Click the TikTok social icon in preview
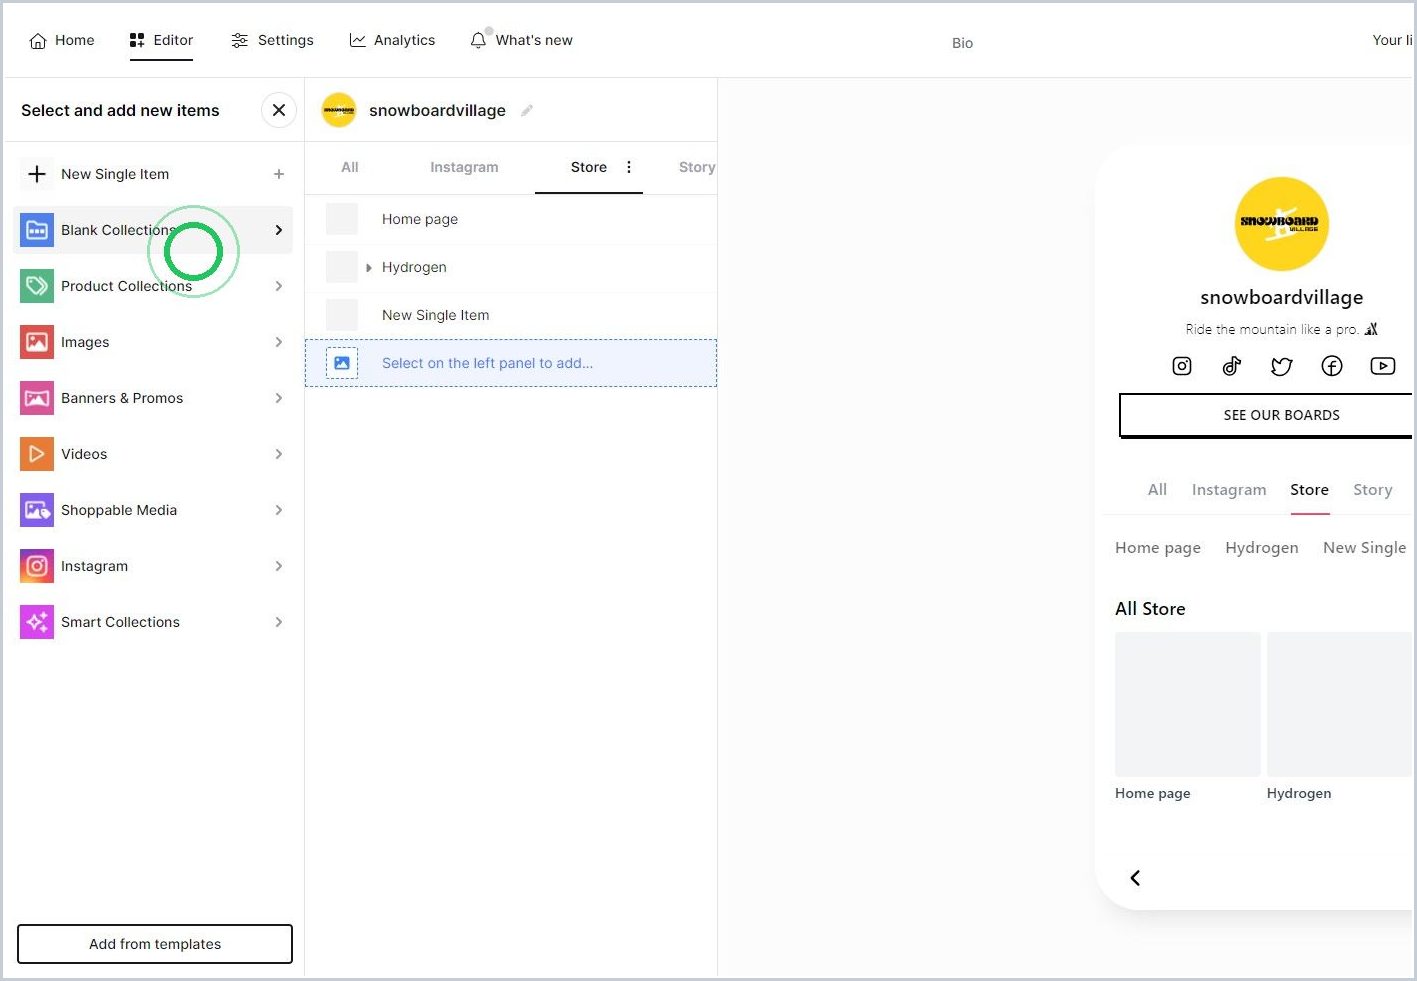The height and width of the screenshot is (981, 1417). (1232, 366)
